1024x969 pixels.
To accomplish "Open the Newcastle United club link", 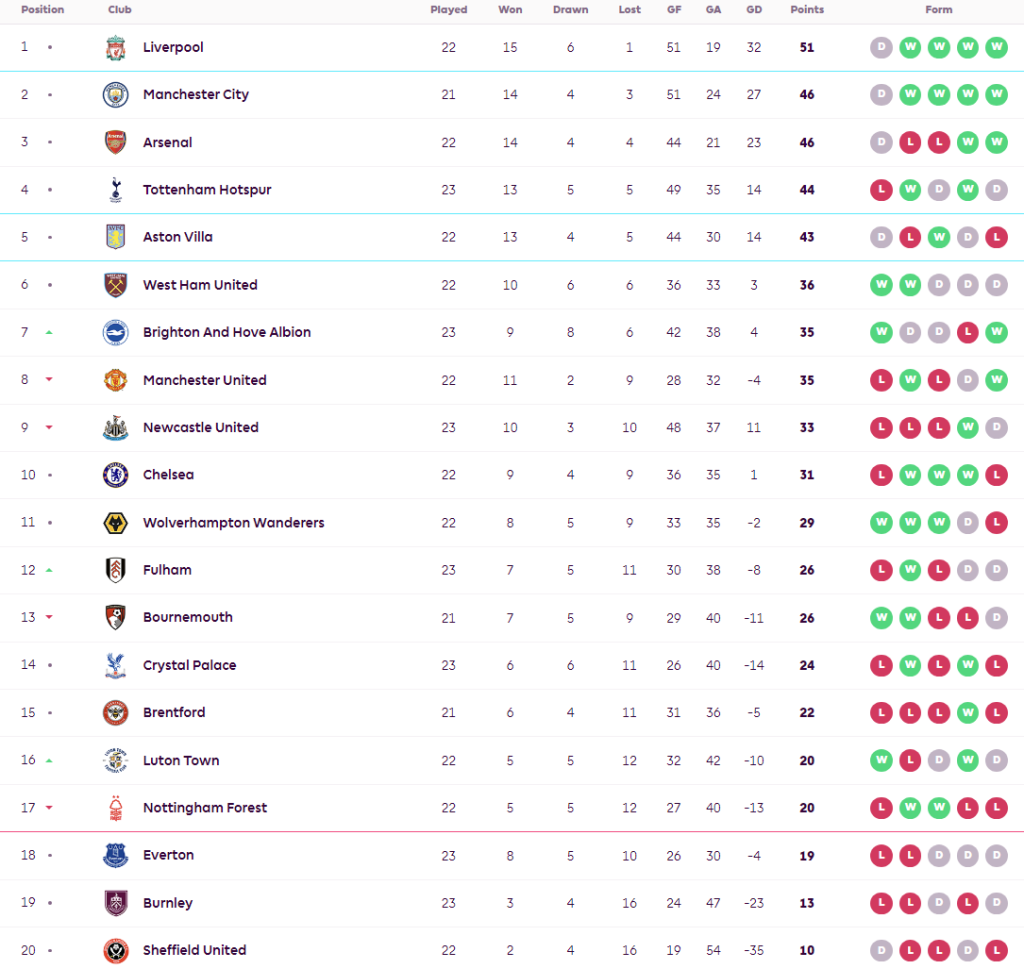I will pyautogui.click(x=200, y=427).
